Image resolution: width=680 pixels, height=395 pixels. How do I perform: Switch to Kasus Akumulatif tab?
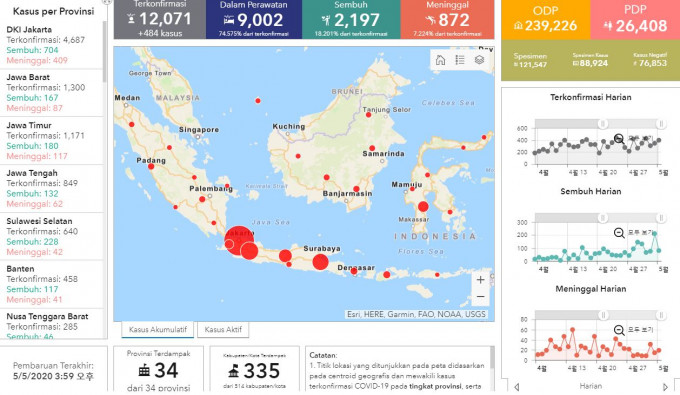coord(158,330)
